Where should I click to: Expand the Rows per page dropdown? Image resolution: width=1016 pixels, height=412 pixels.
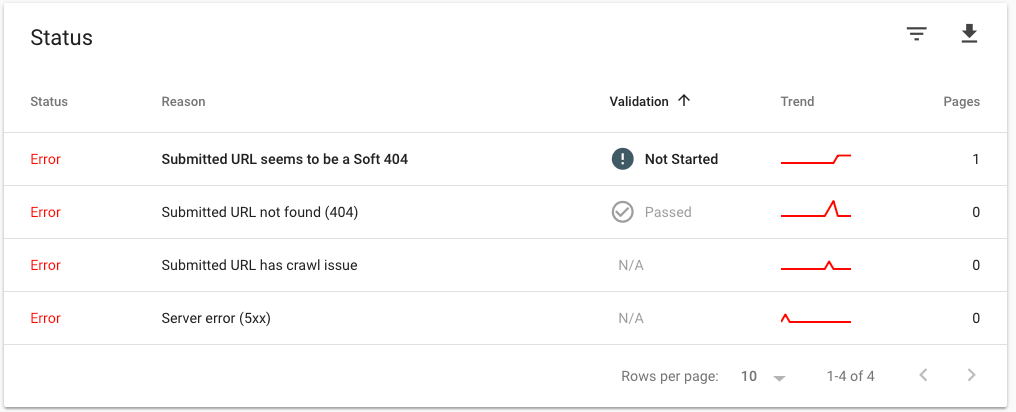click(x=764, y=377)
